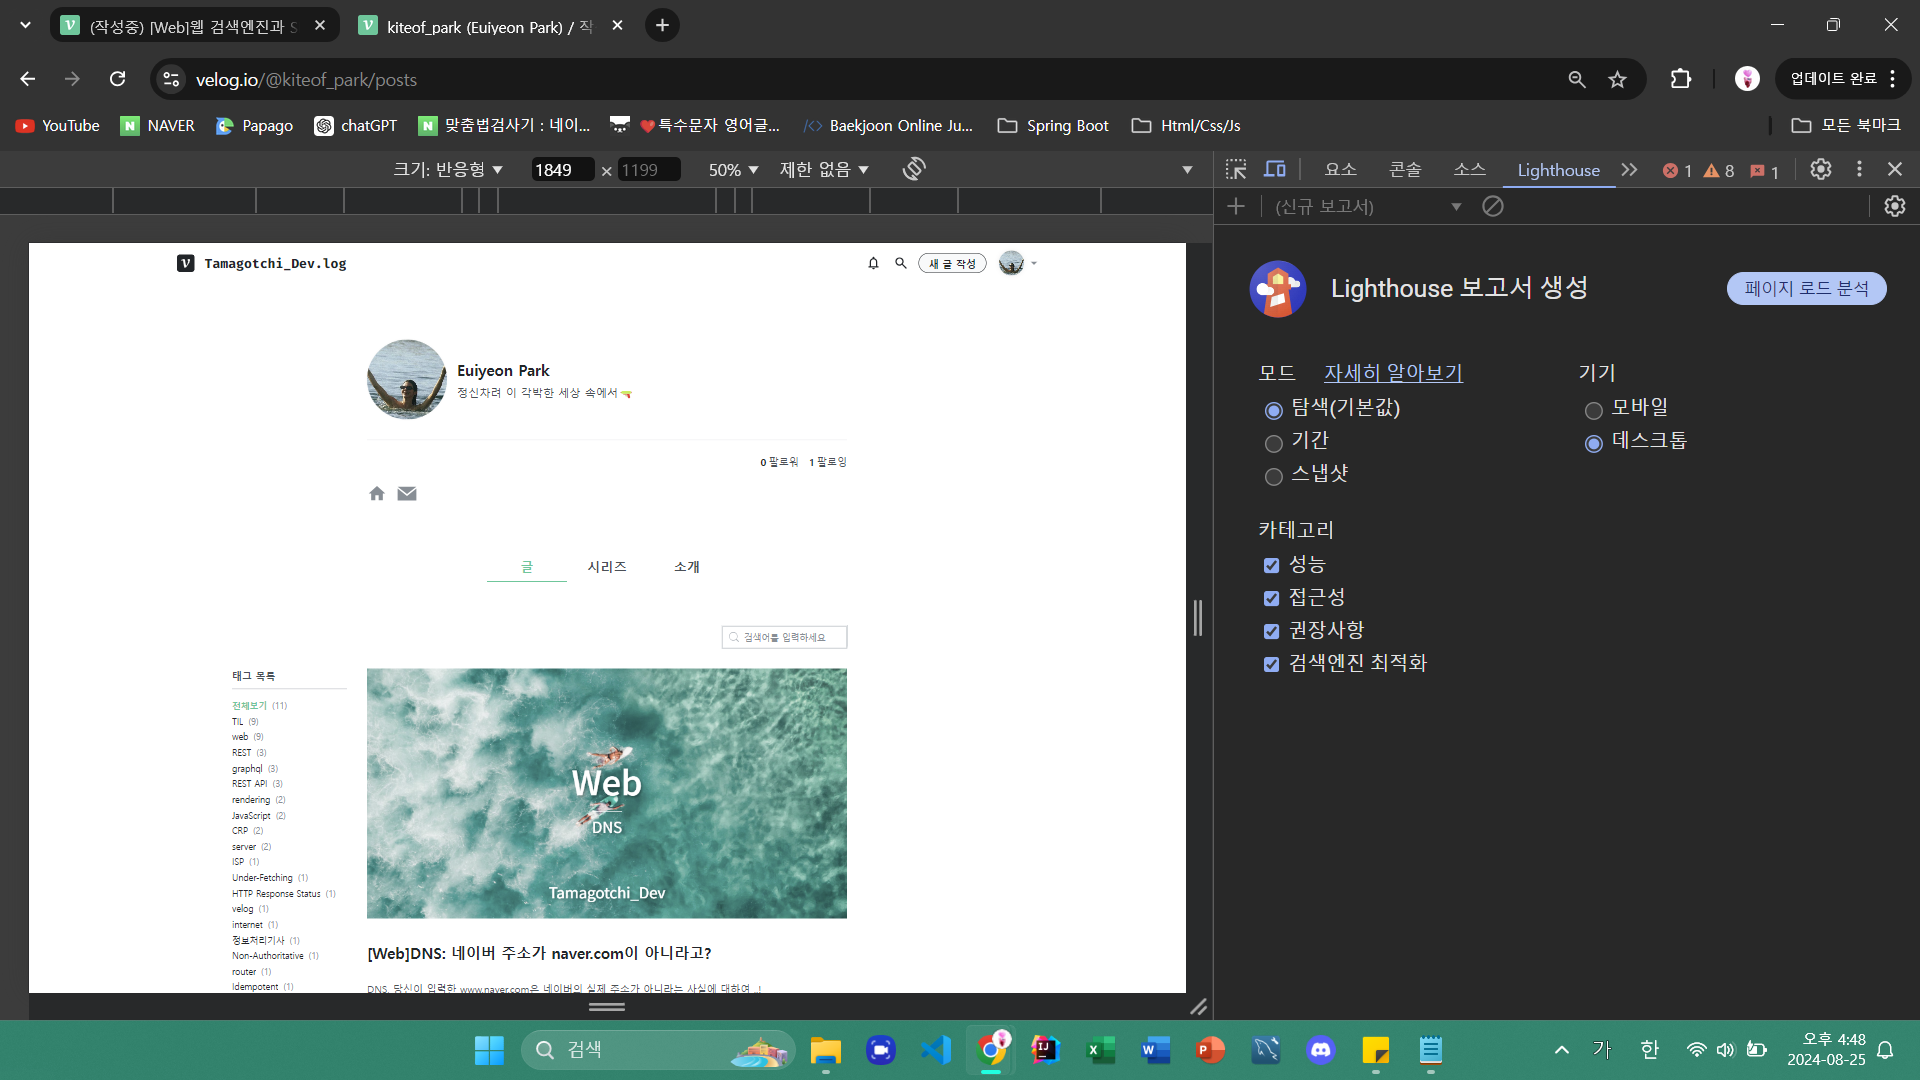Open the 시리즈 tab on velog profile
The width and height of the screenshot is (1920, 1080).
tap(606, 567)
